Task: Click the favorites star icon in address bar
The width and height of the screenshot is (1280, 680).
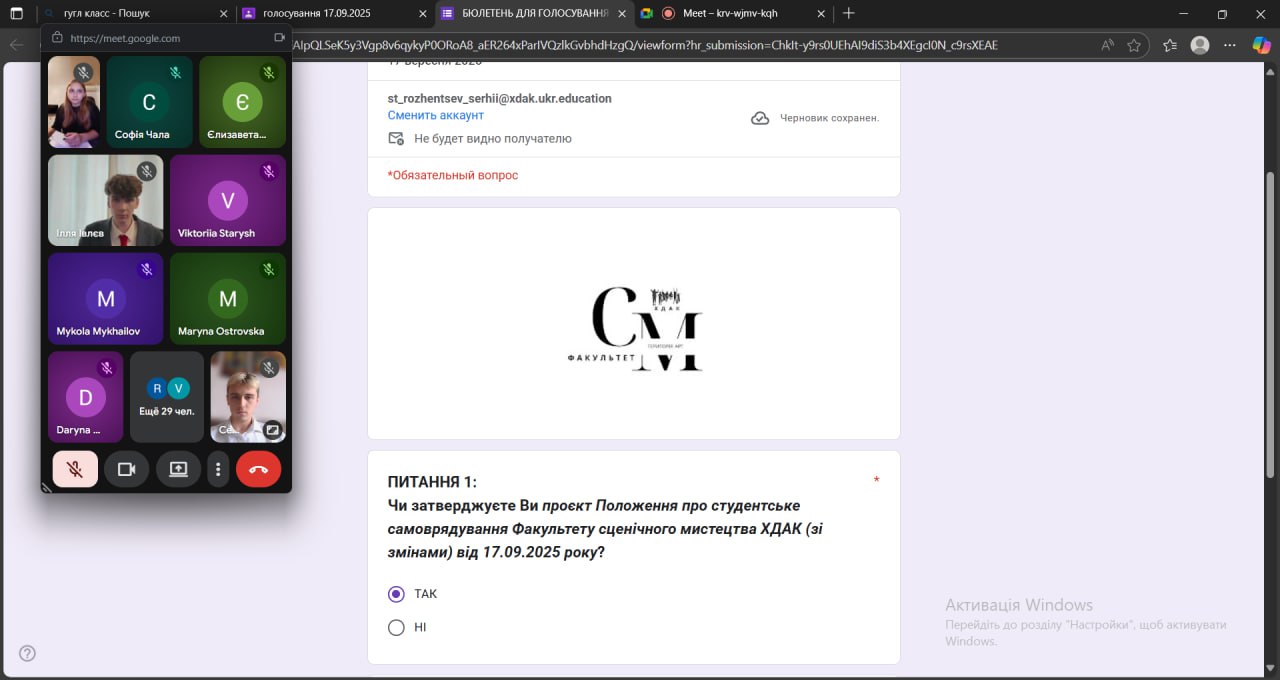Action: (1134, 45)
